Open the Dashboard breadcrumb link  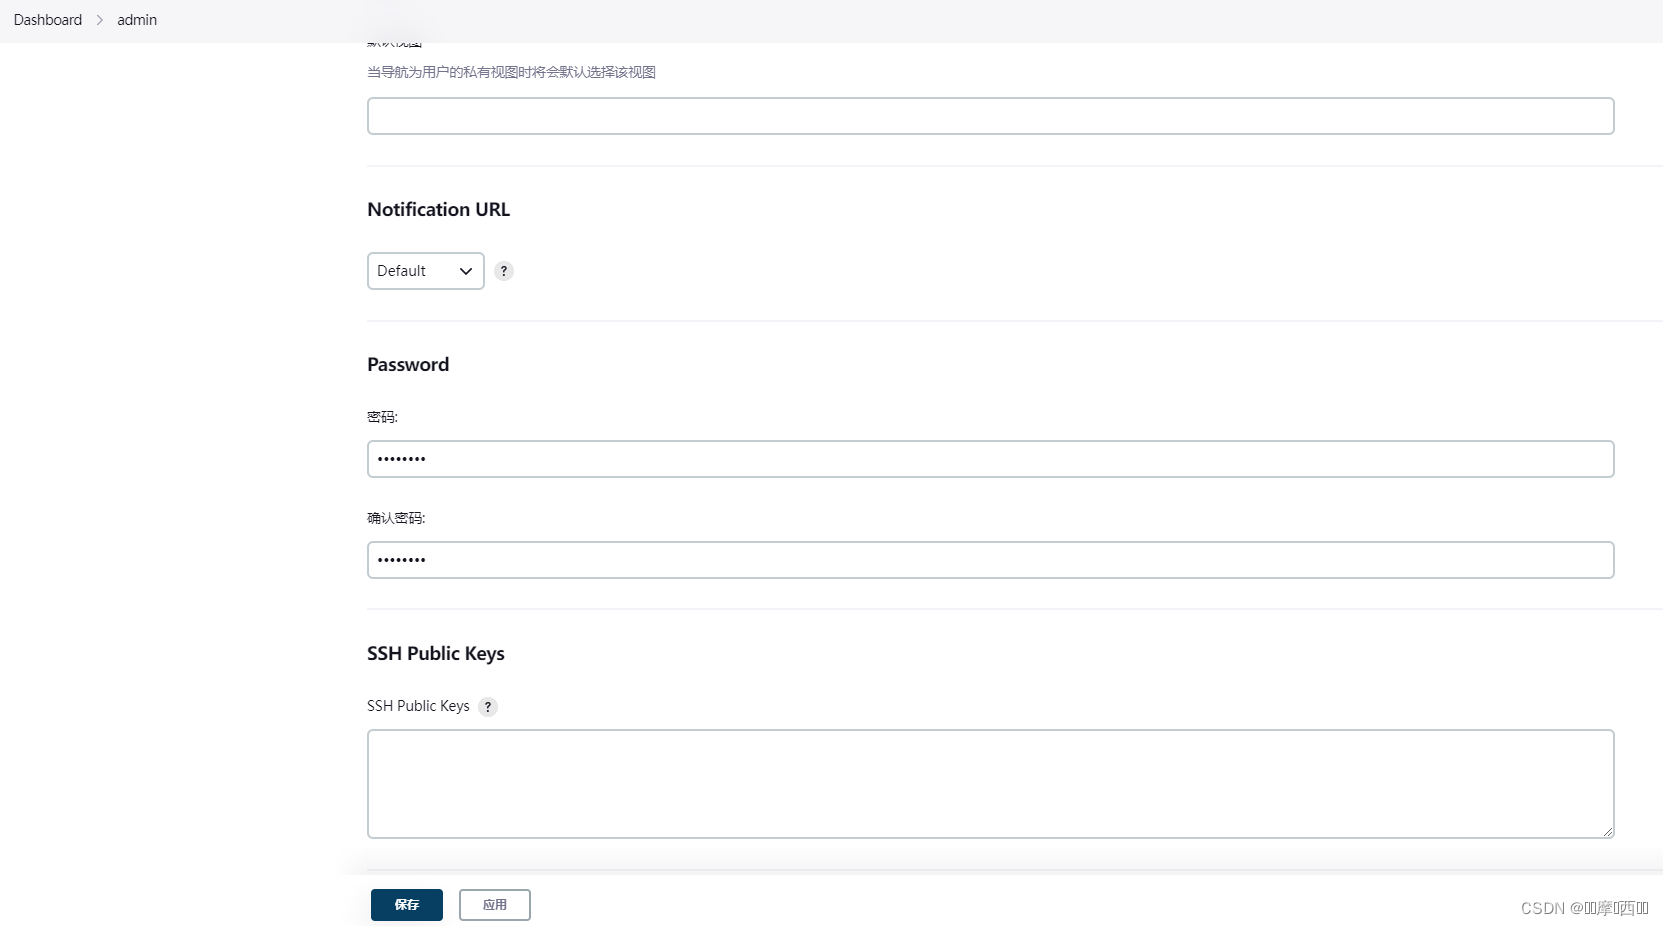48,20
